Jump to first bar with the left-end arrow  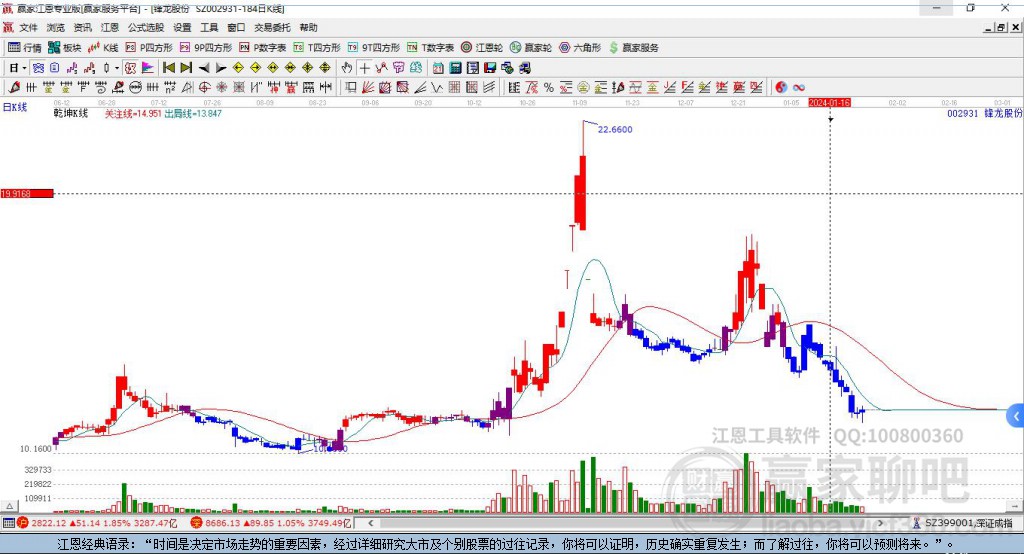tap(168, 67)
